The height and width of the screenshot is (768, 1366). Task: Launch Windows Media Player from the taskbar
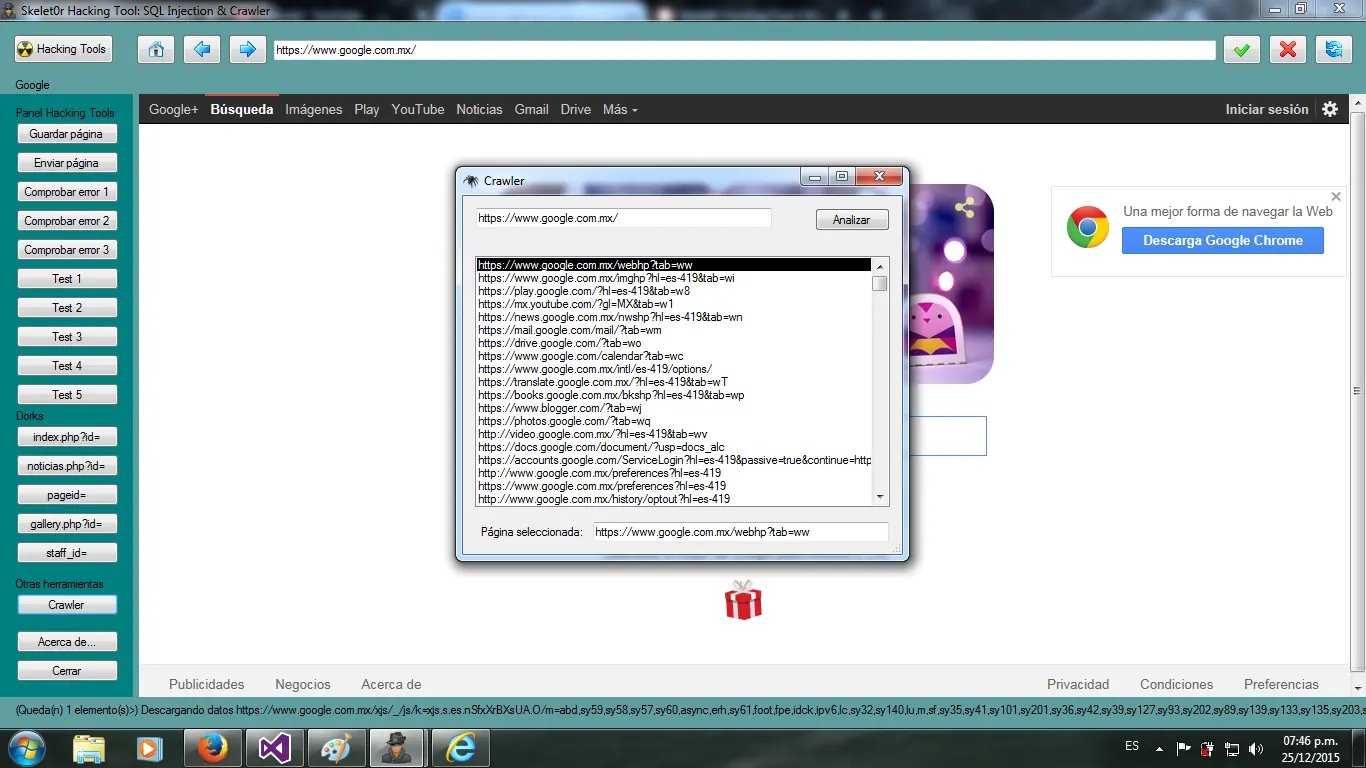(x=149, y=748)
